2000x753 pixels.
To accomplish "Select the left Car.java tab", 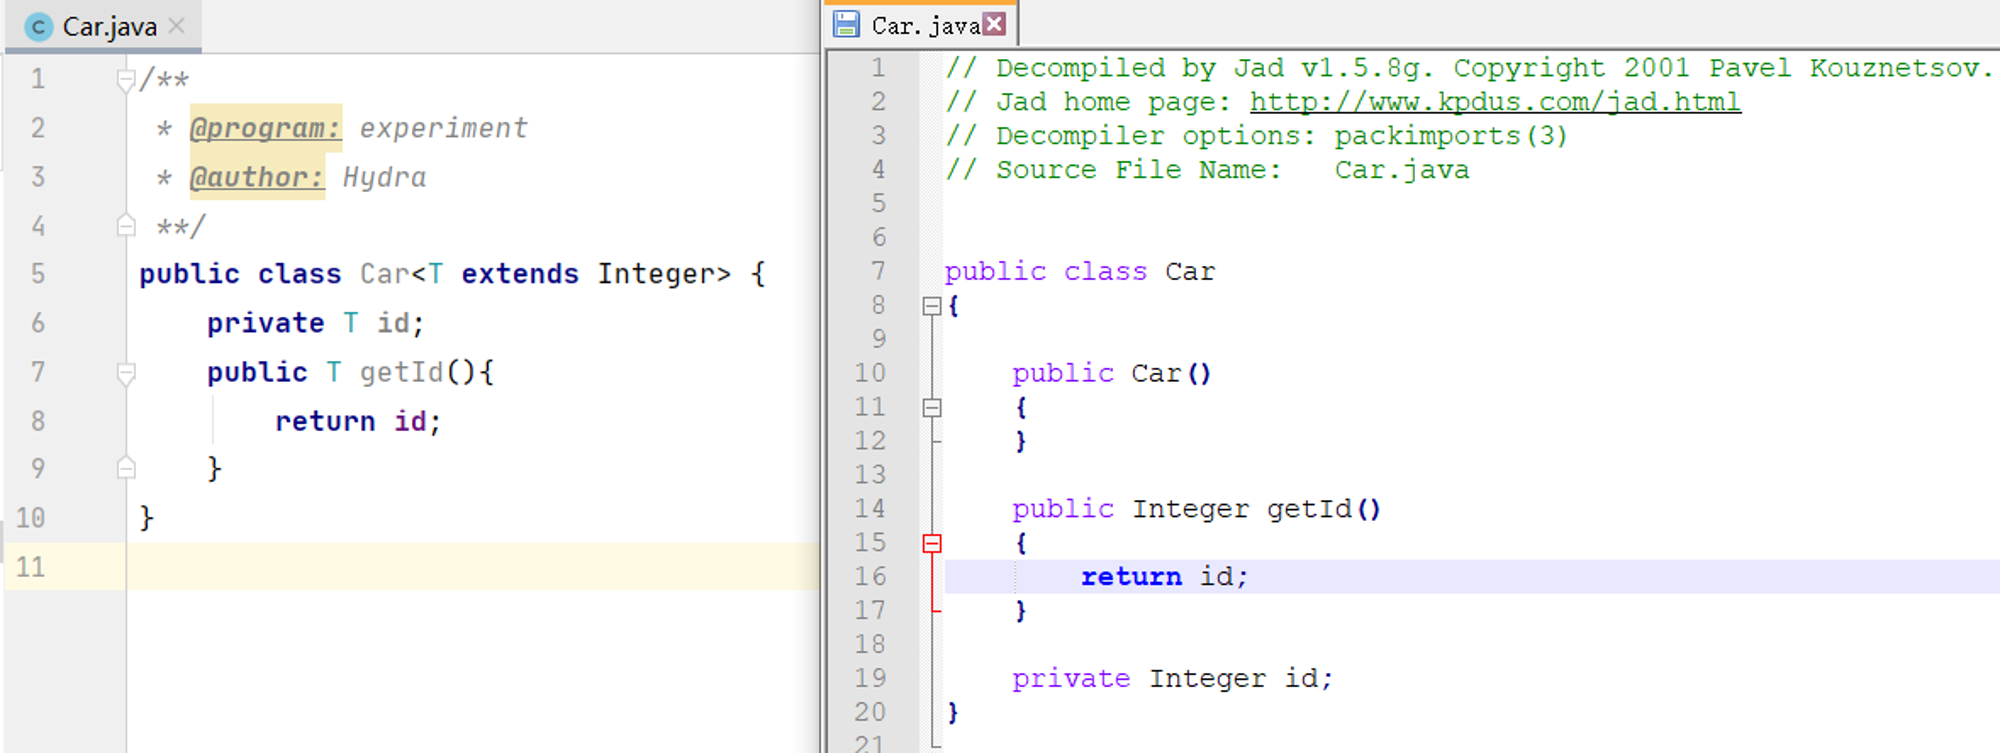I will click(104, 27).
